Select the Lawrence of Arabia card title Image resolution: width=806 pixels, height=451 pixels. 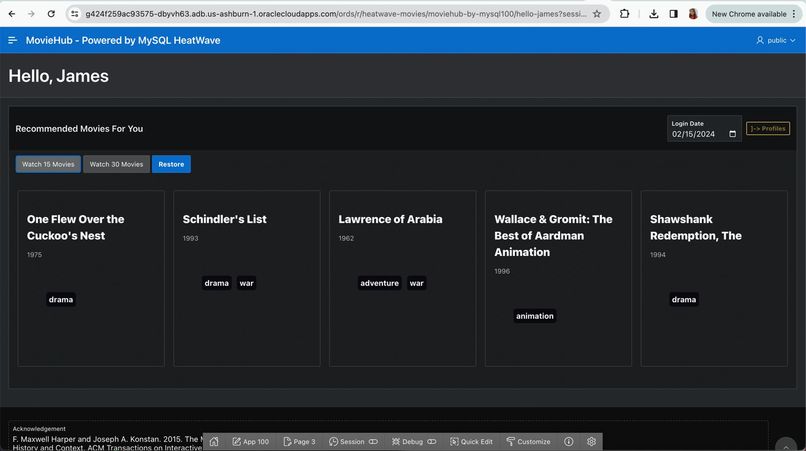(390, 219)
